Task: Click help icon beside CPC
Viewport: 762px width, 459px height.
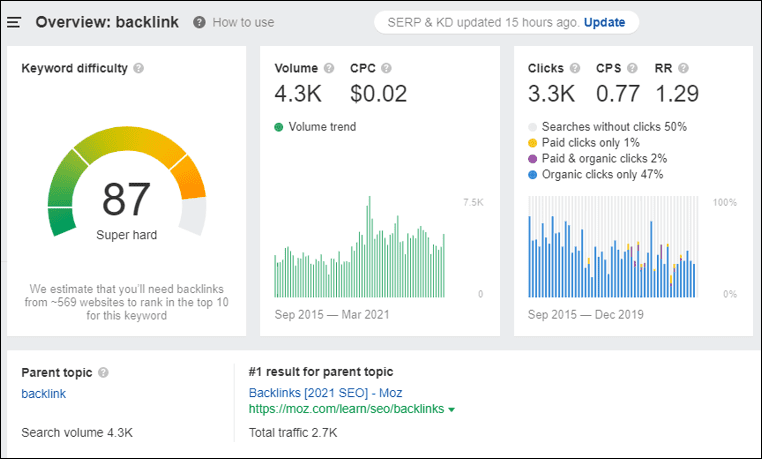Action: coord(386,68)
